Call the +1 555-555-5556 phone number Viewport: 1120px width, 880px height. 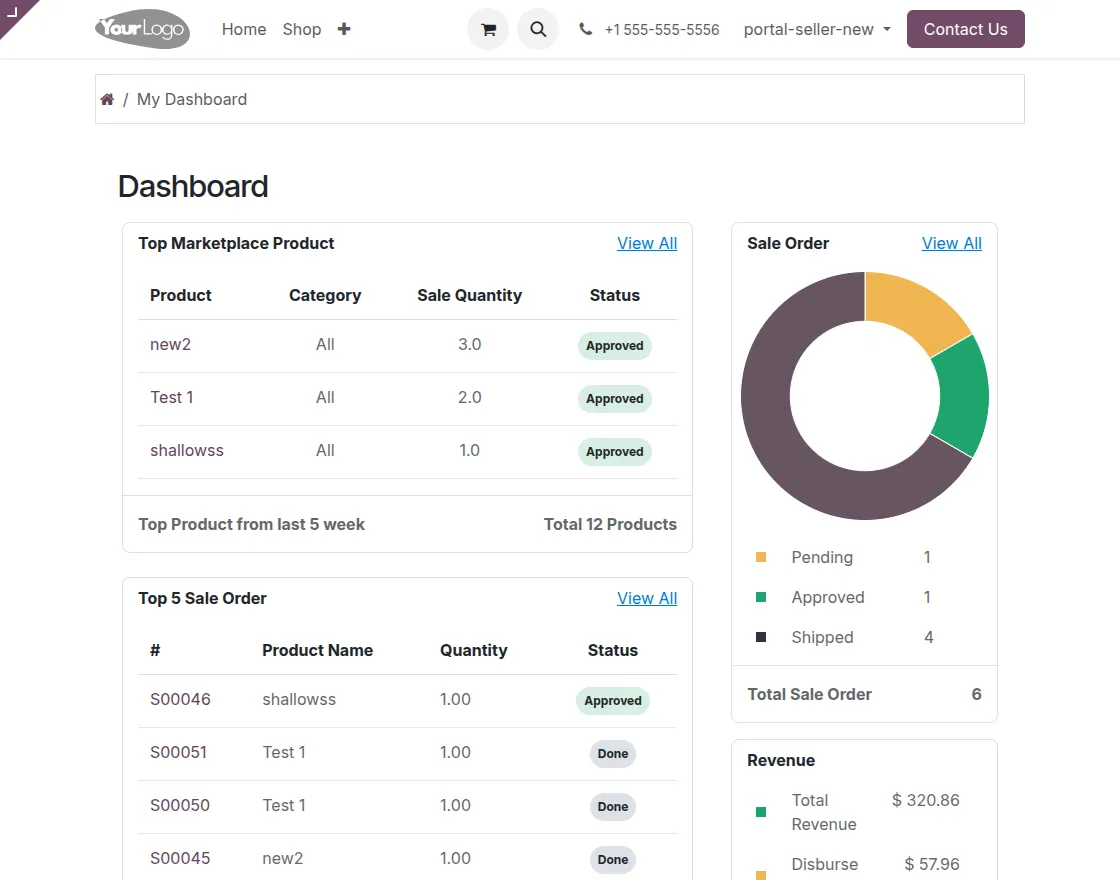click(660, 29)
